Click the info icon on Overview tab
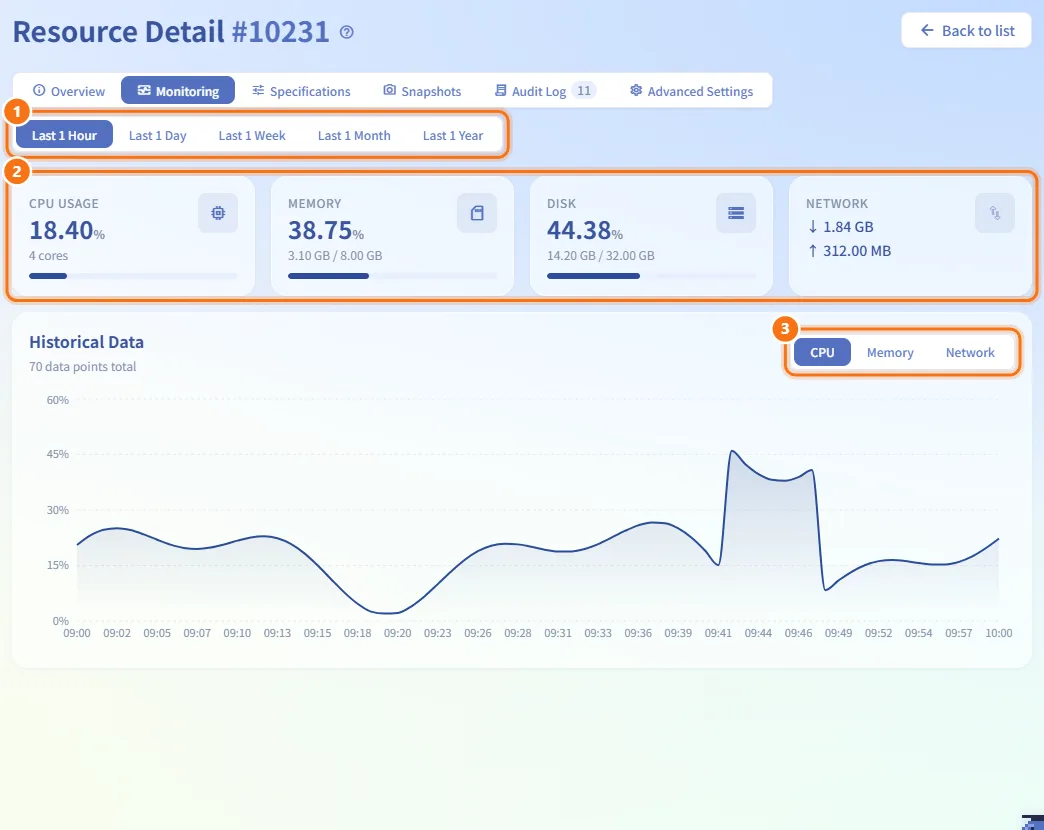 [x=39, y=90]
